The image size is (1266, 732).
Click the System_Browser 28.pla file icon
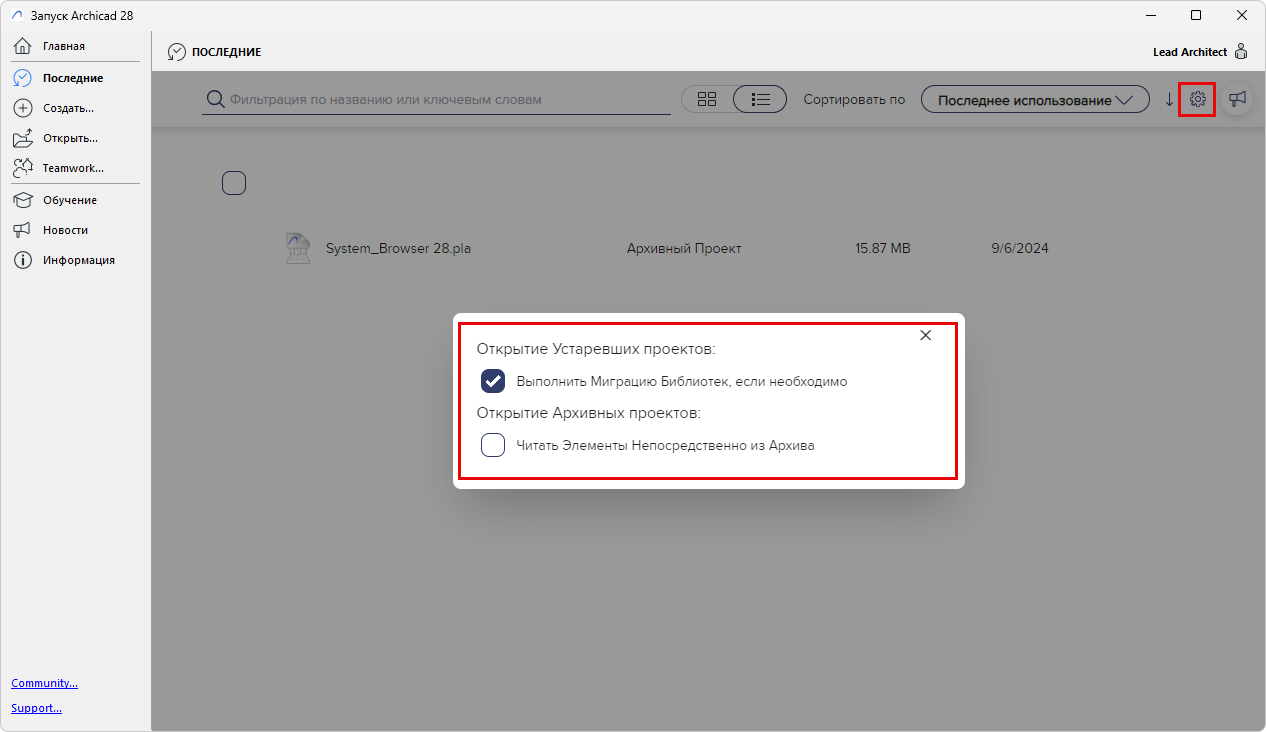click(297, 248)
